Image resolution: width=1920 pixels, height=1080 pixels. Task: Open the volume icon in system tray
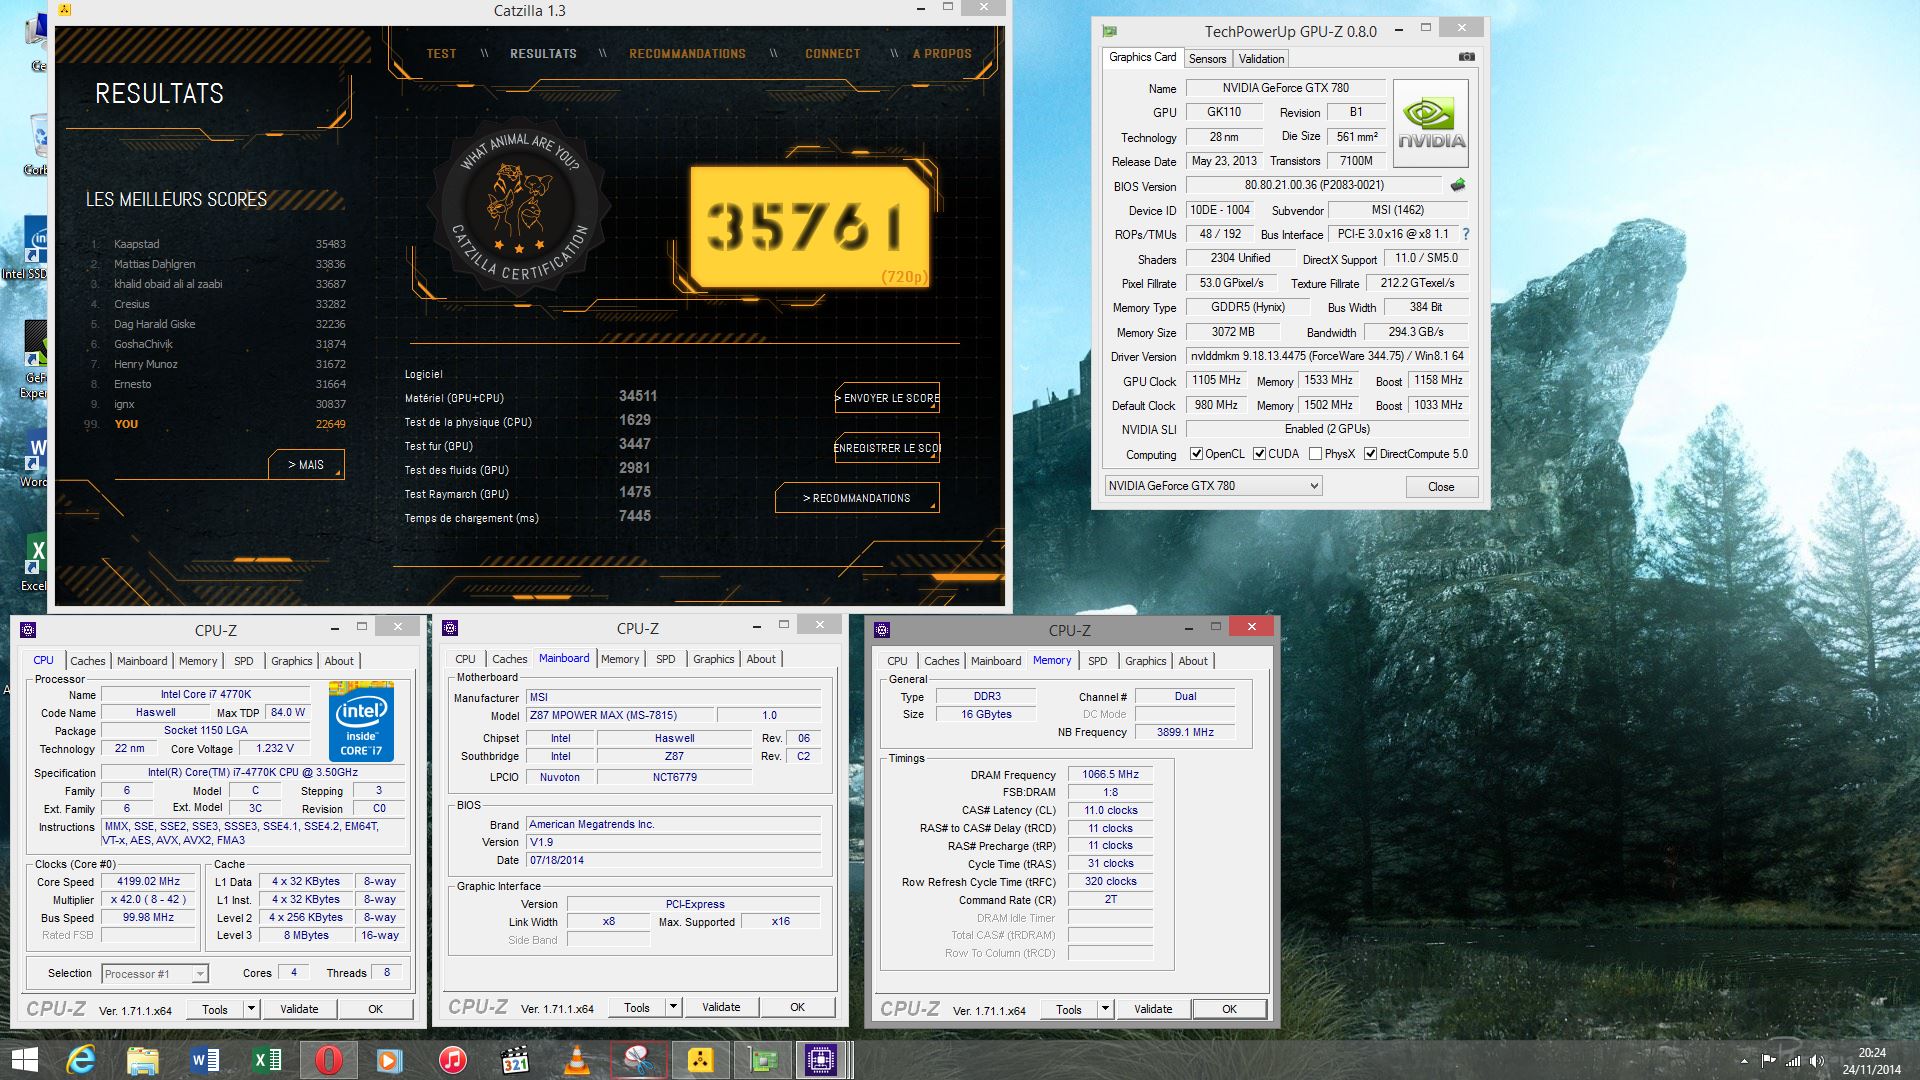[1817, 1061]
